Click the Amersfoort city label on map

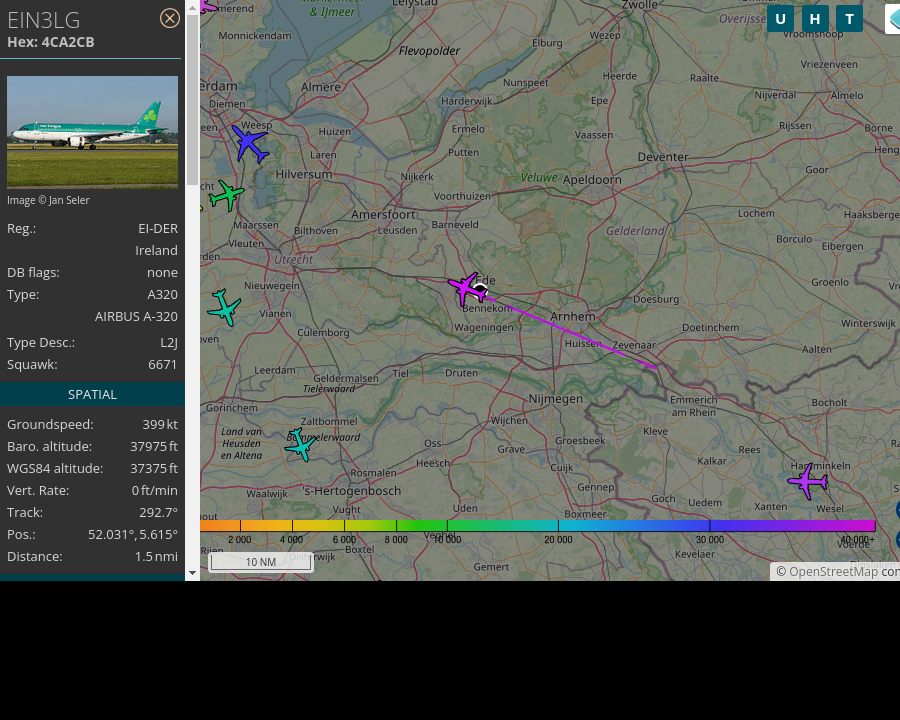click(383, 215)
